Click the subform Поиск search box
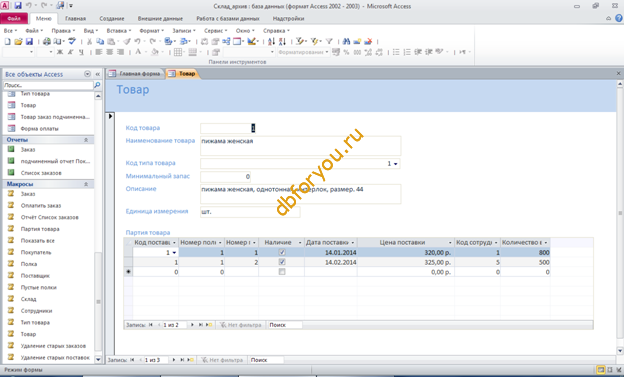This screenshot has width=624, height=377. pos(285,325)
